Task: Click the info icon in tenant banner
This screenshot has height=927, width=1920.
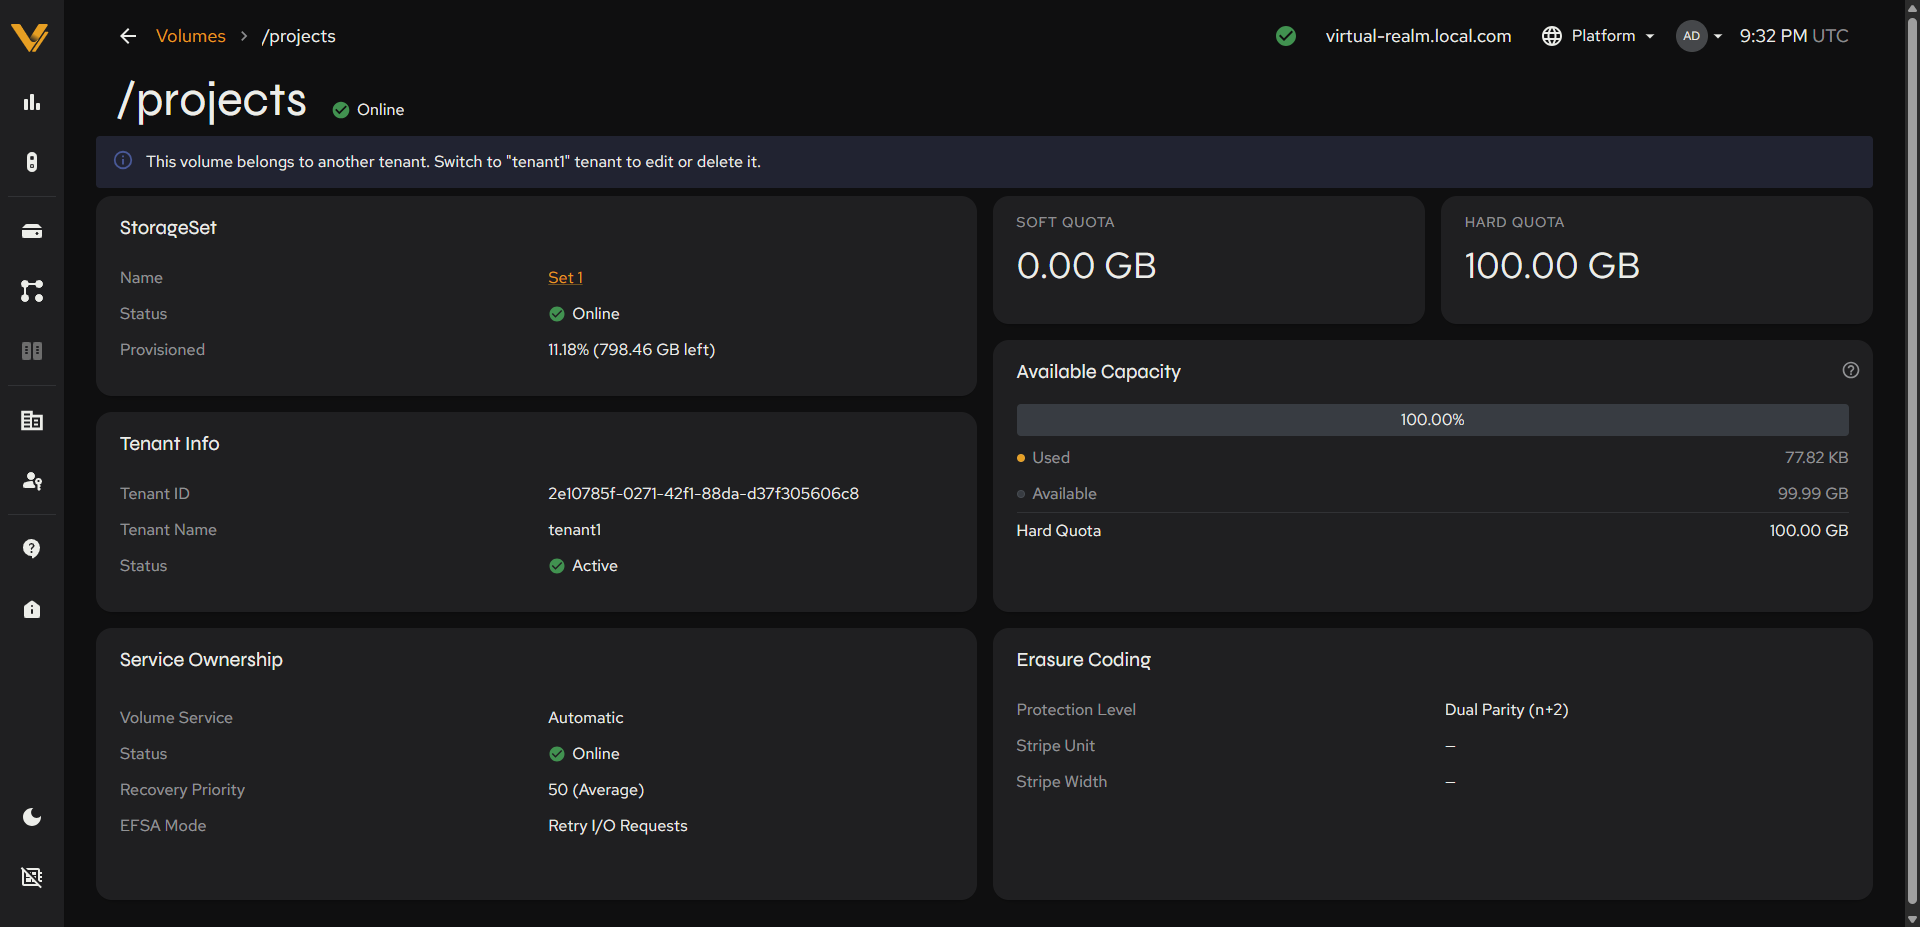Action: pyautogui.click(x=123, y=161)
